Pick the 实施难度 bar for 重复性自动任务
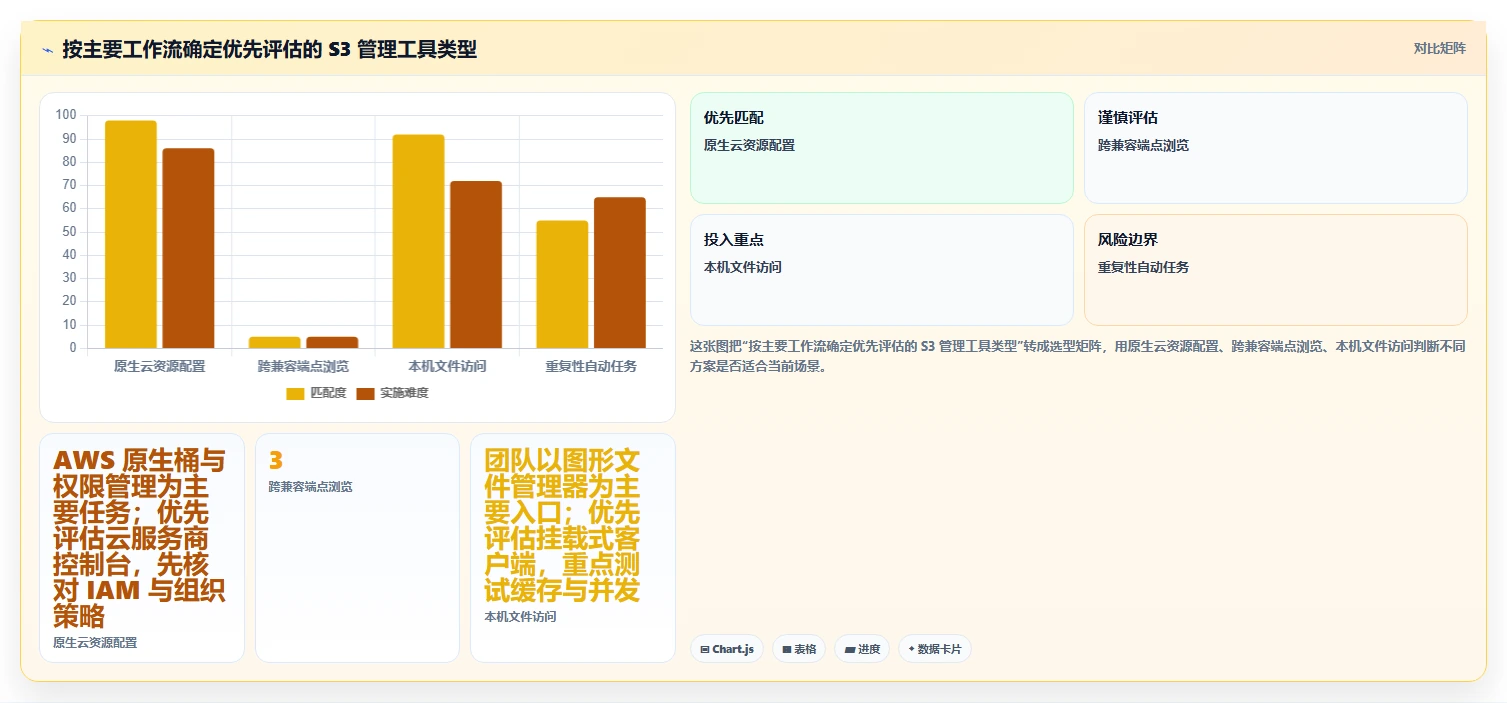This screenshot has width=1507, height=703. tap(620, 272)
